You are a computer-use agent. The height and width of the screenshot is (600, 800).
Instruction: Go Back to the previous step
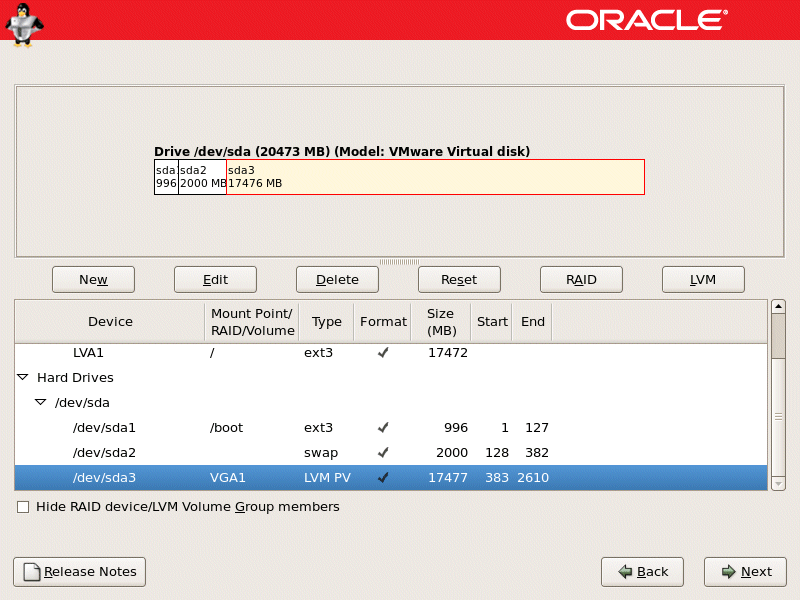click(x=642, y=572)
